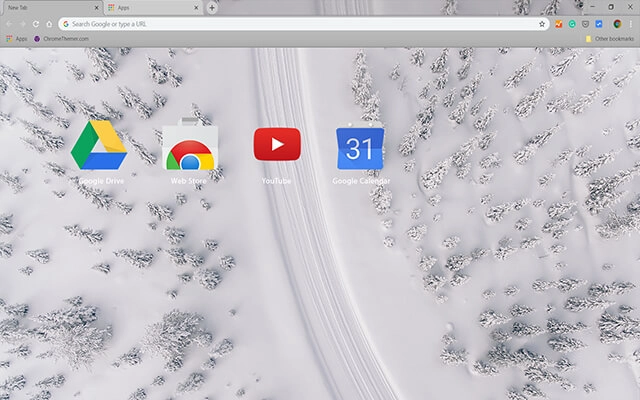This screenshot has width=640, height=400.
Task: Open a new tab with plus button
Action: (212, 8)
